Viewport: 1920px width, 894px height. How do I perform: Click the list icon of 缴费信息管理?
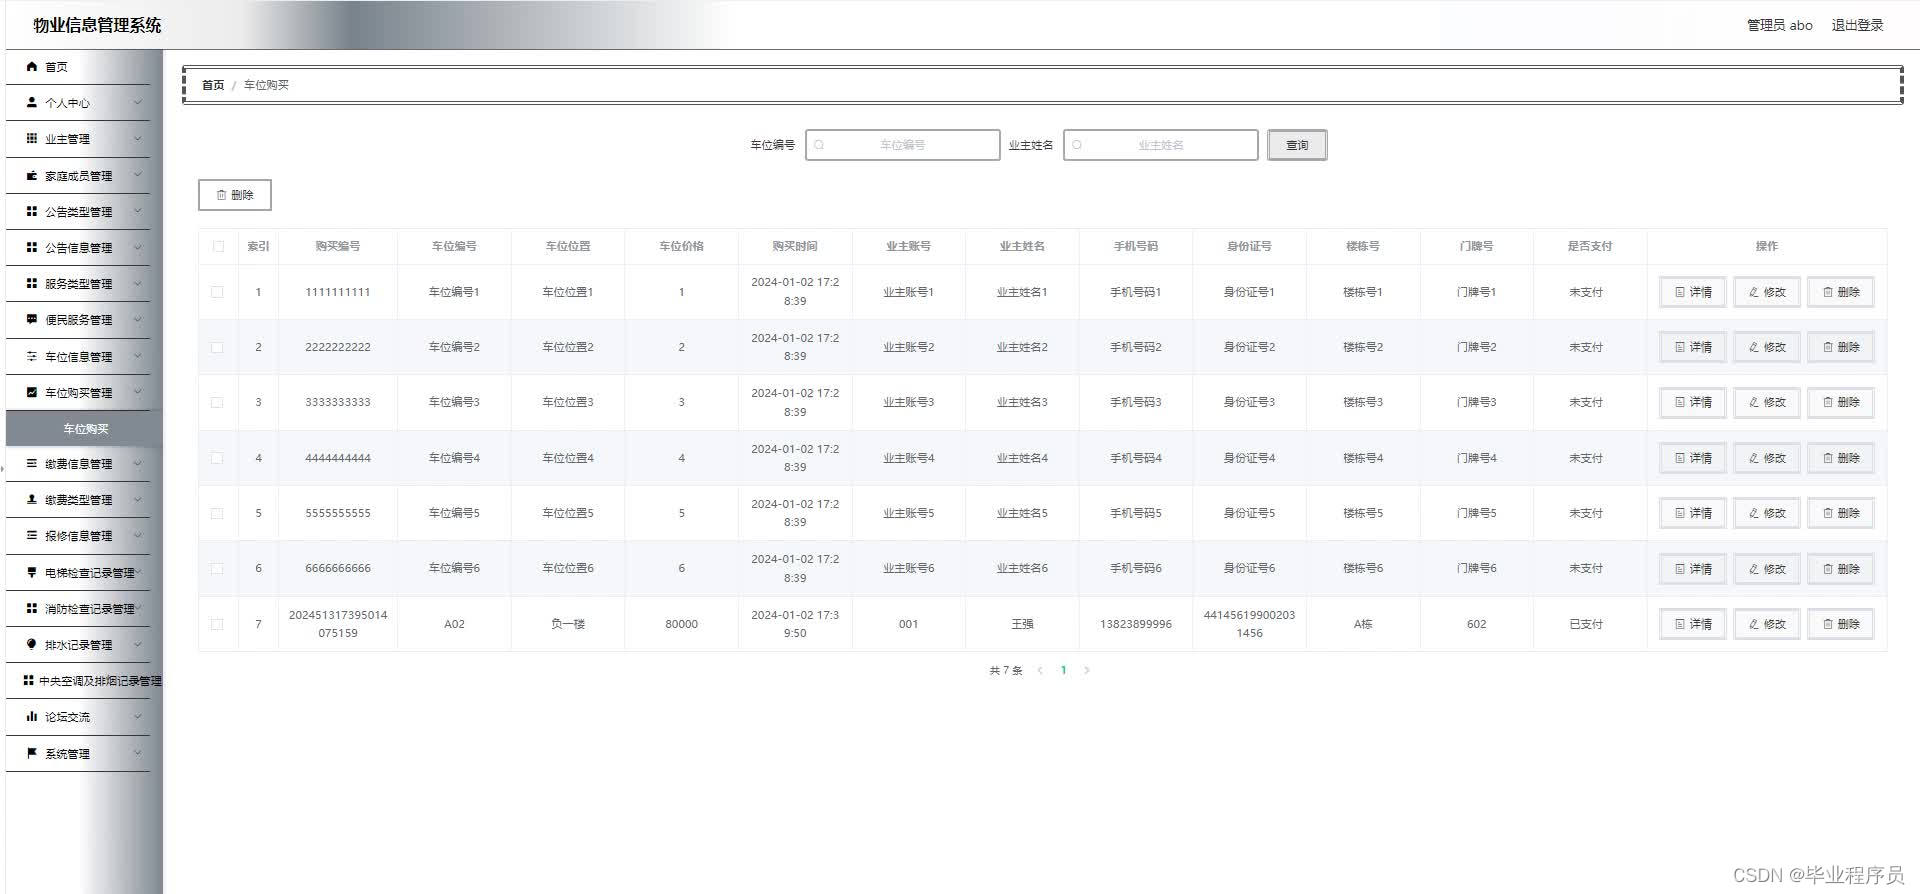pos(32,464)
